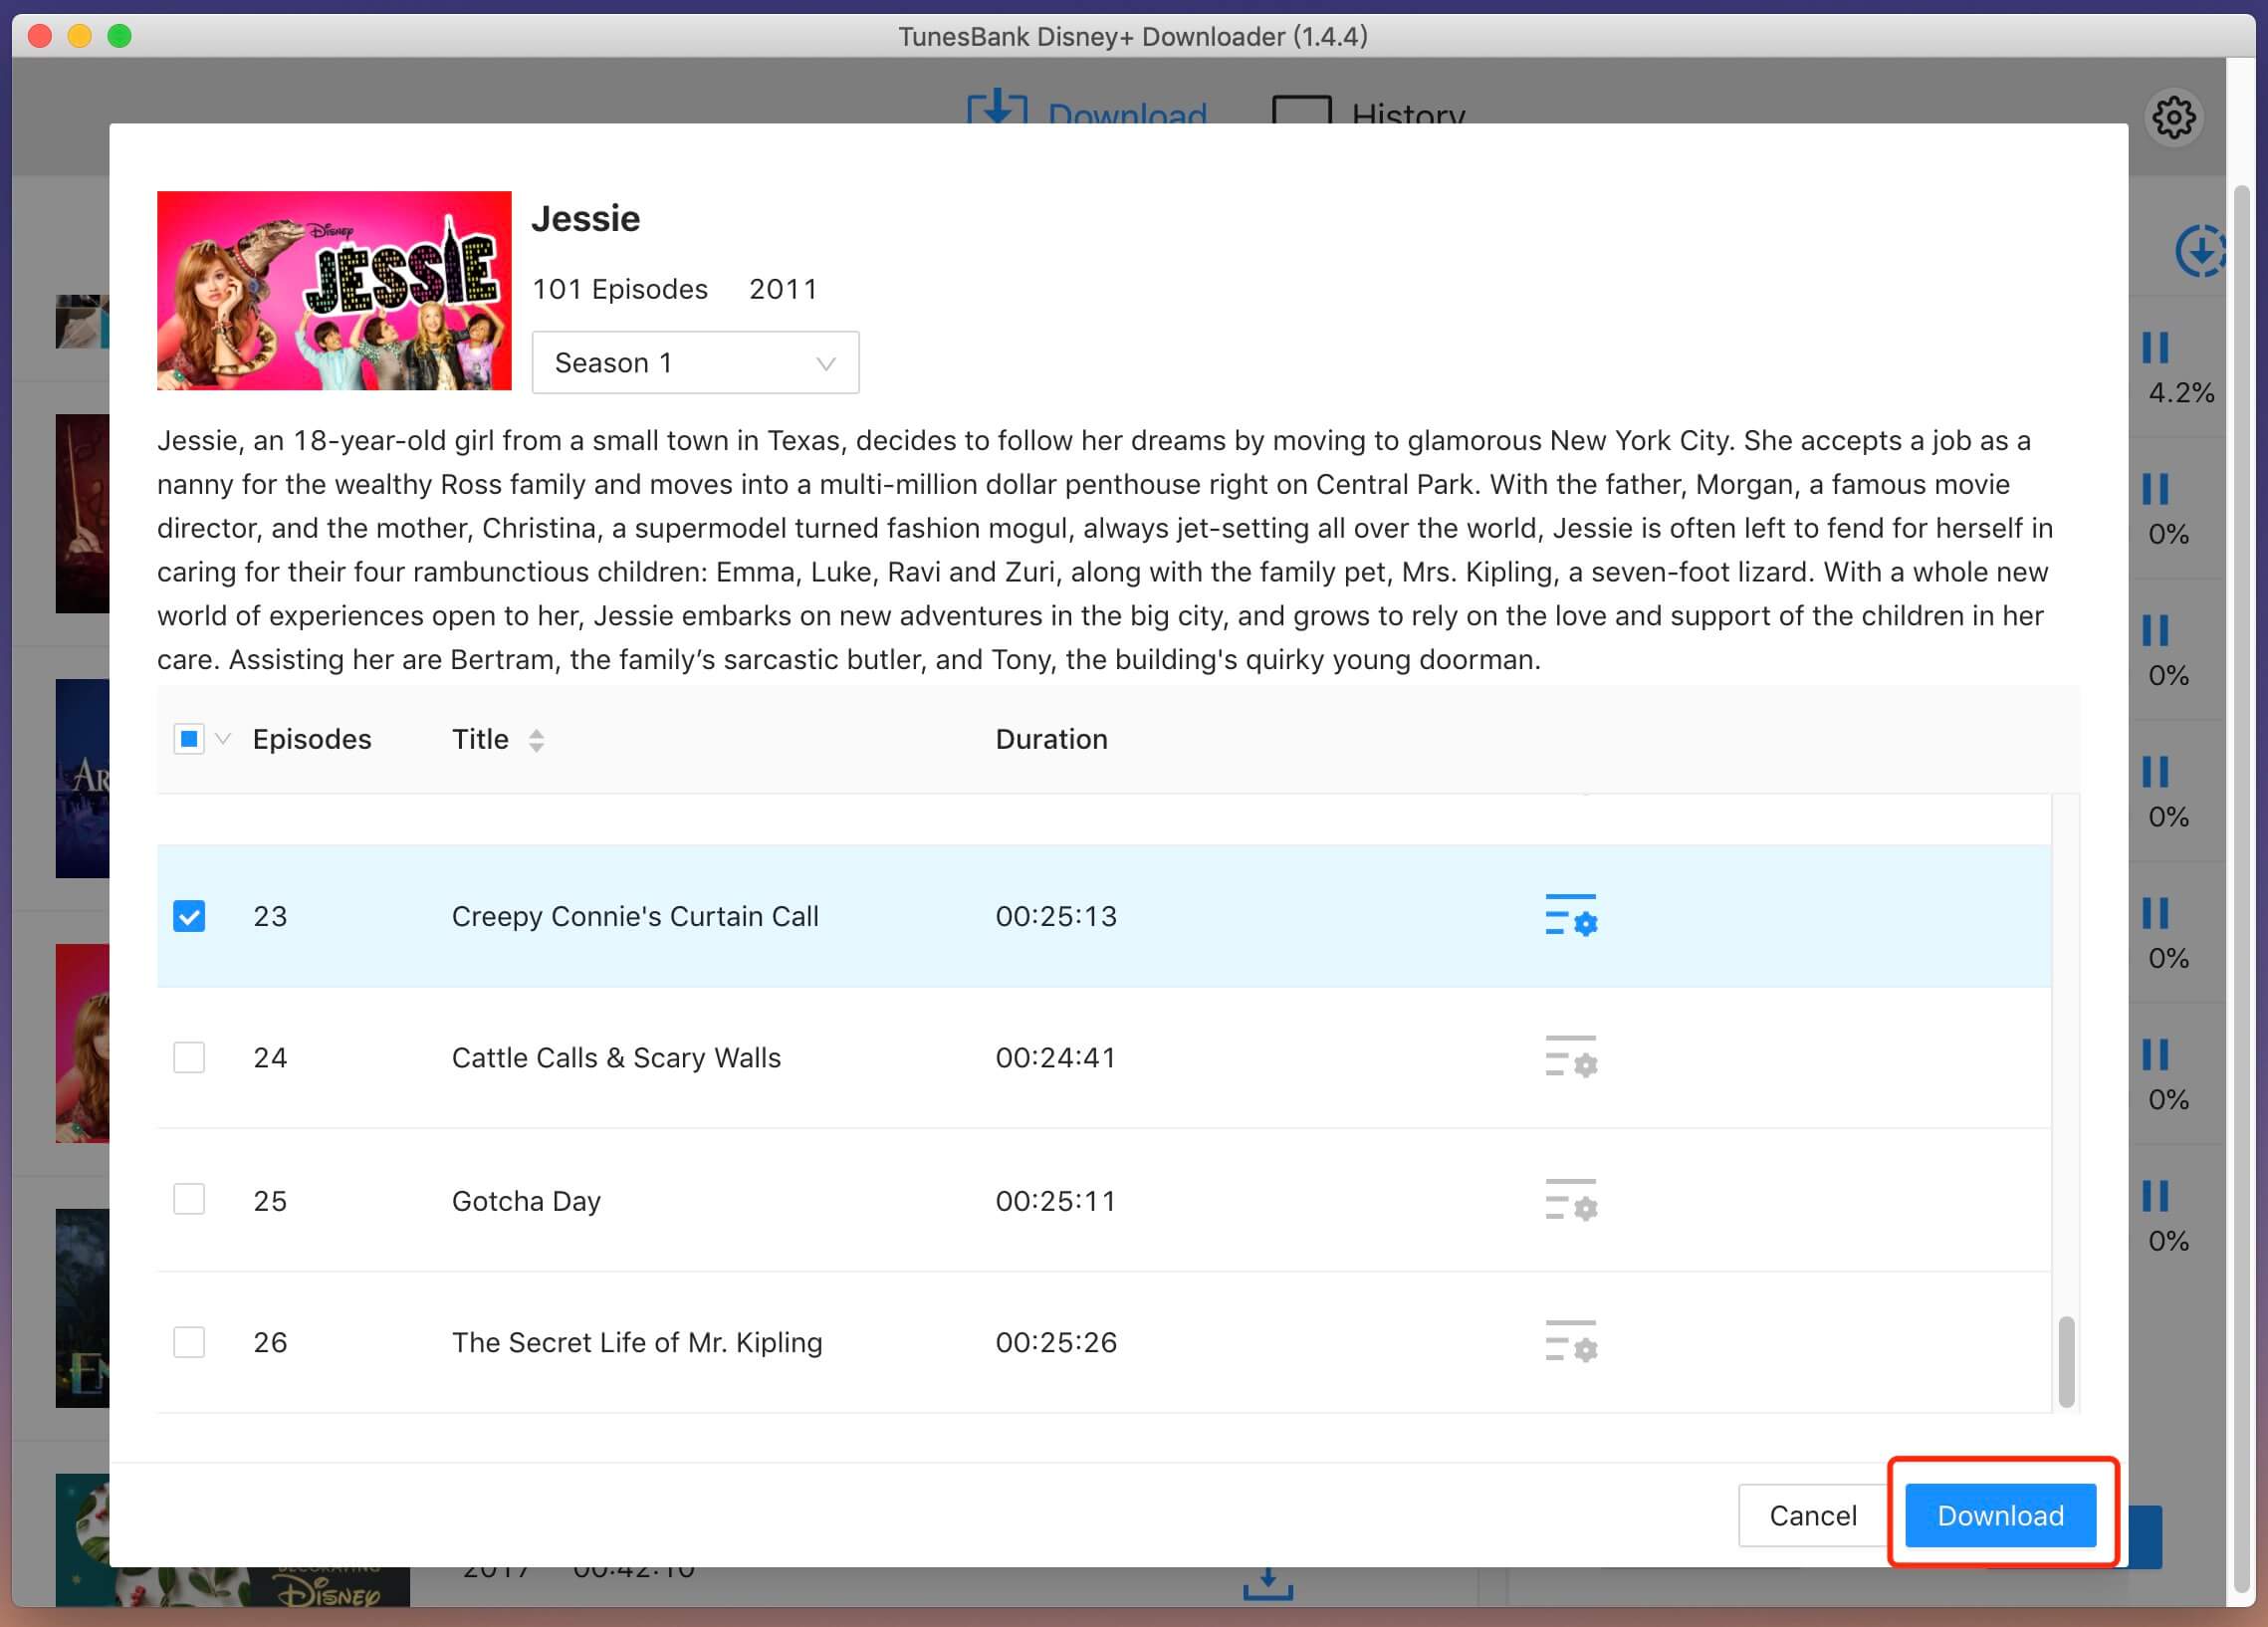Screen dimensions: 2268x1627
Task: Open settings for episode 23 Creepy Connie's Curtain Call
Action: pos(1571,915)
